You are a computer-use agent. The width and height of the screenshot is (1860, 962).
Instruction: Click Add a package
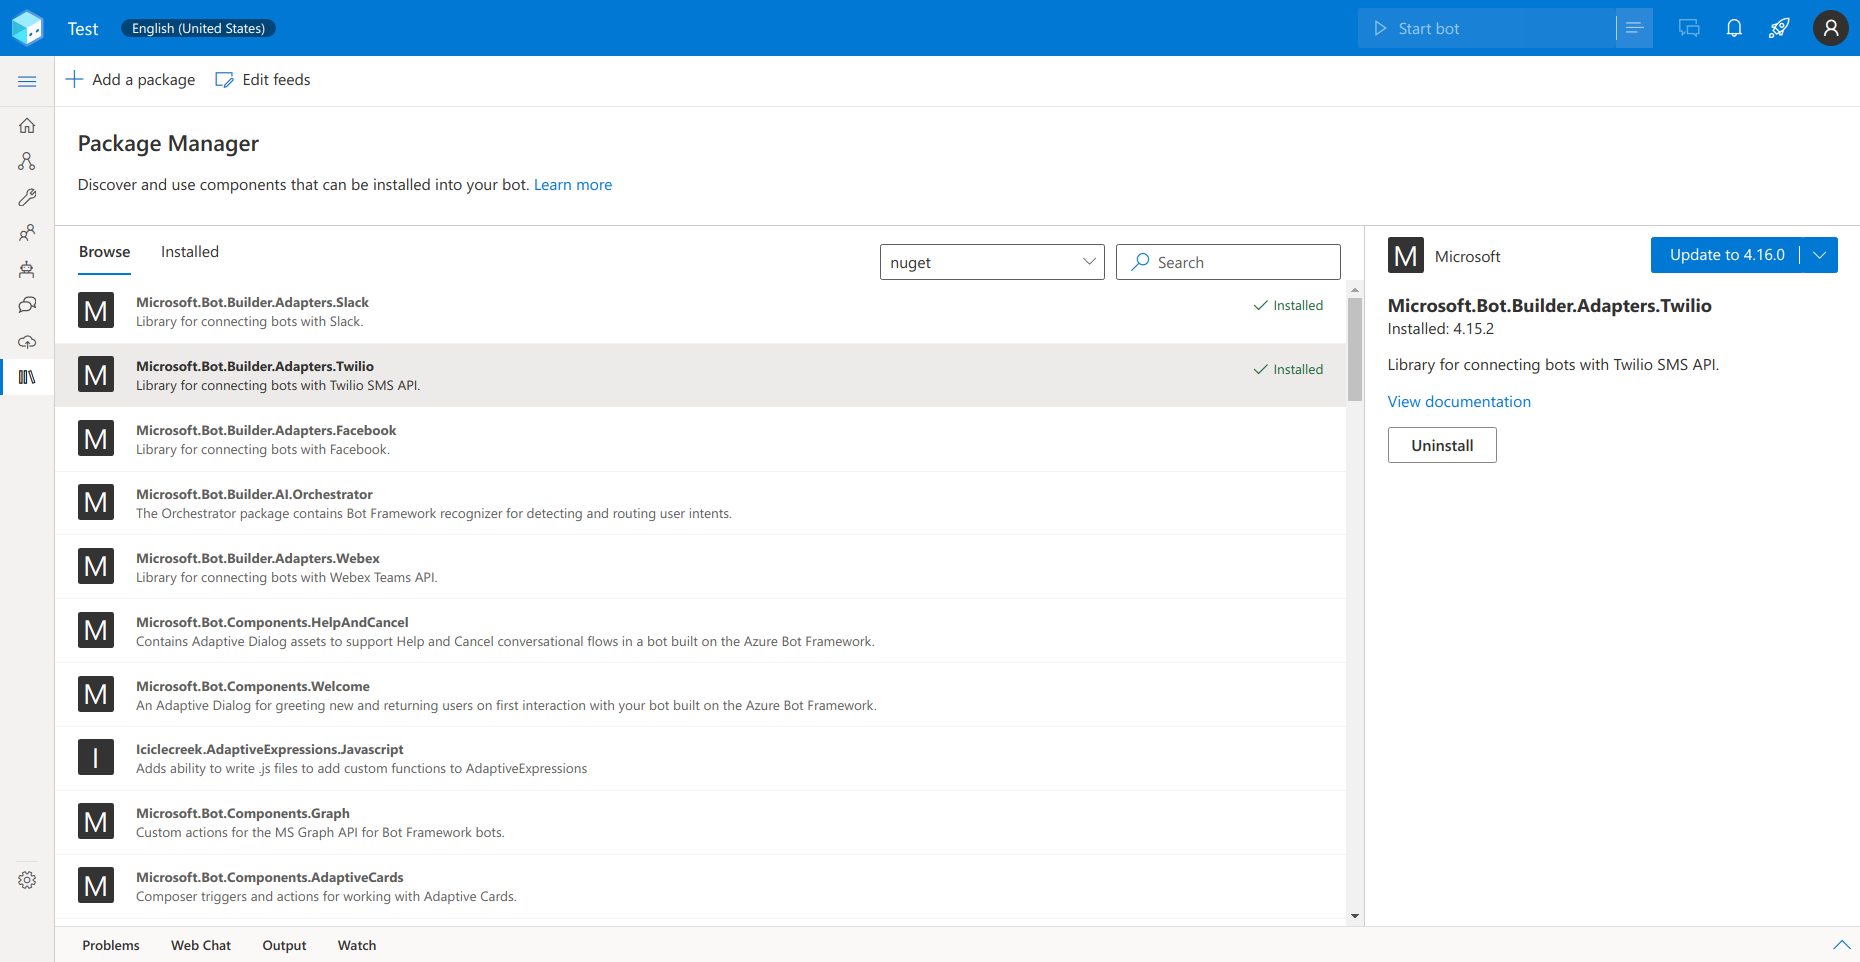pyautogui.click(x=131, y=80)
